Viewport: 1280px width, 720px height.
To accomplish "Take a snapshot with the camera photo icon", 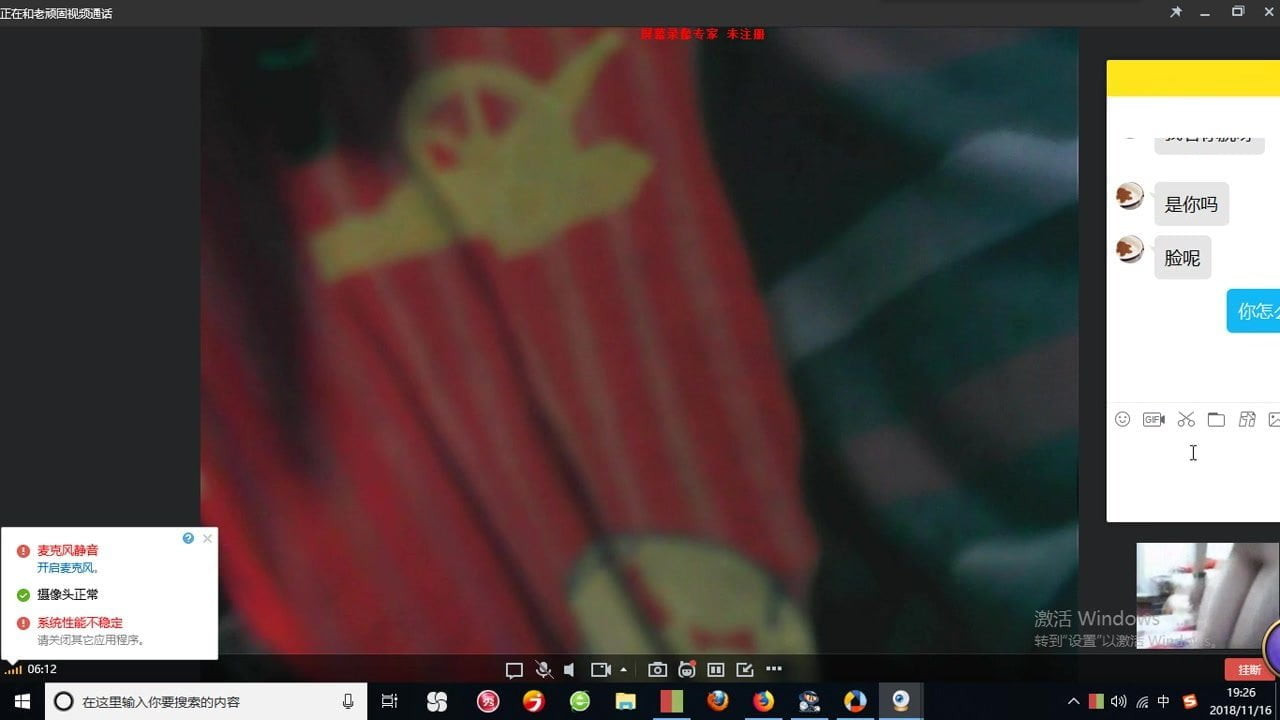I will [657, 670].
